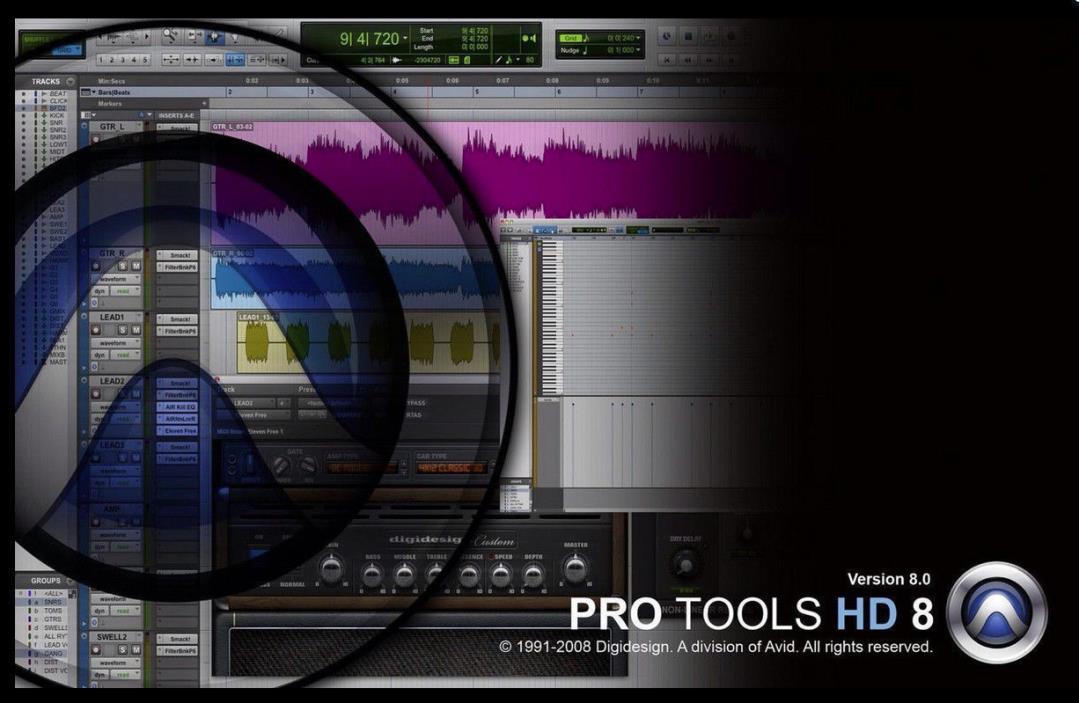Open the AIR Kill EQ insert
This screenshot has height=703, width=1079.
click(x=178, y=407)
